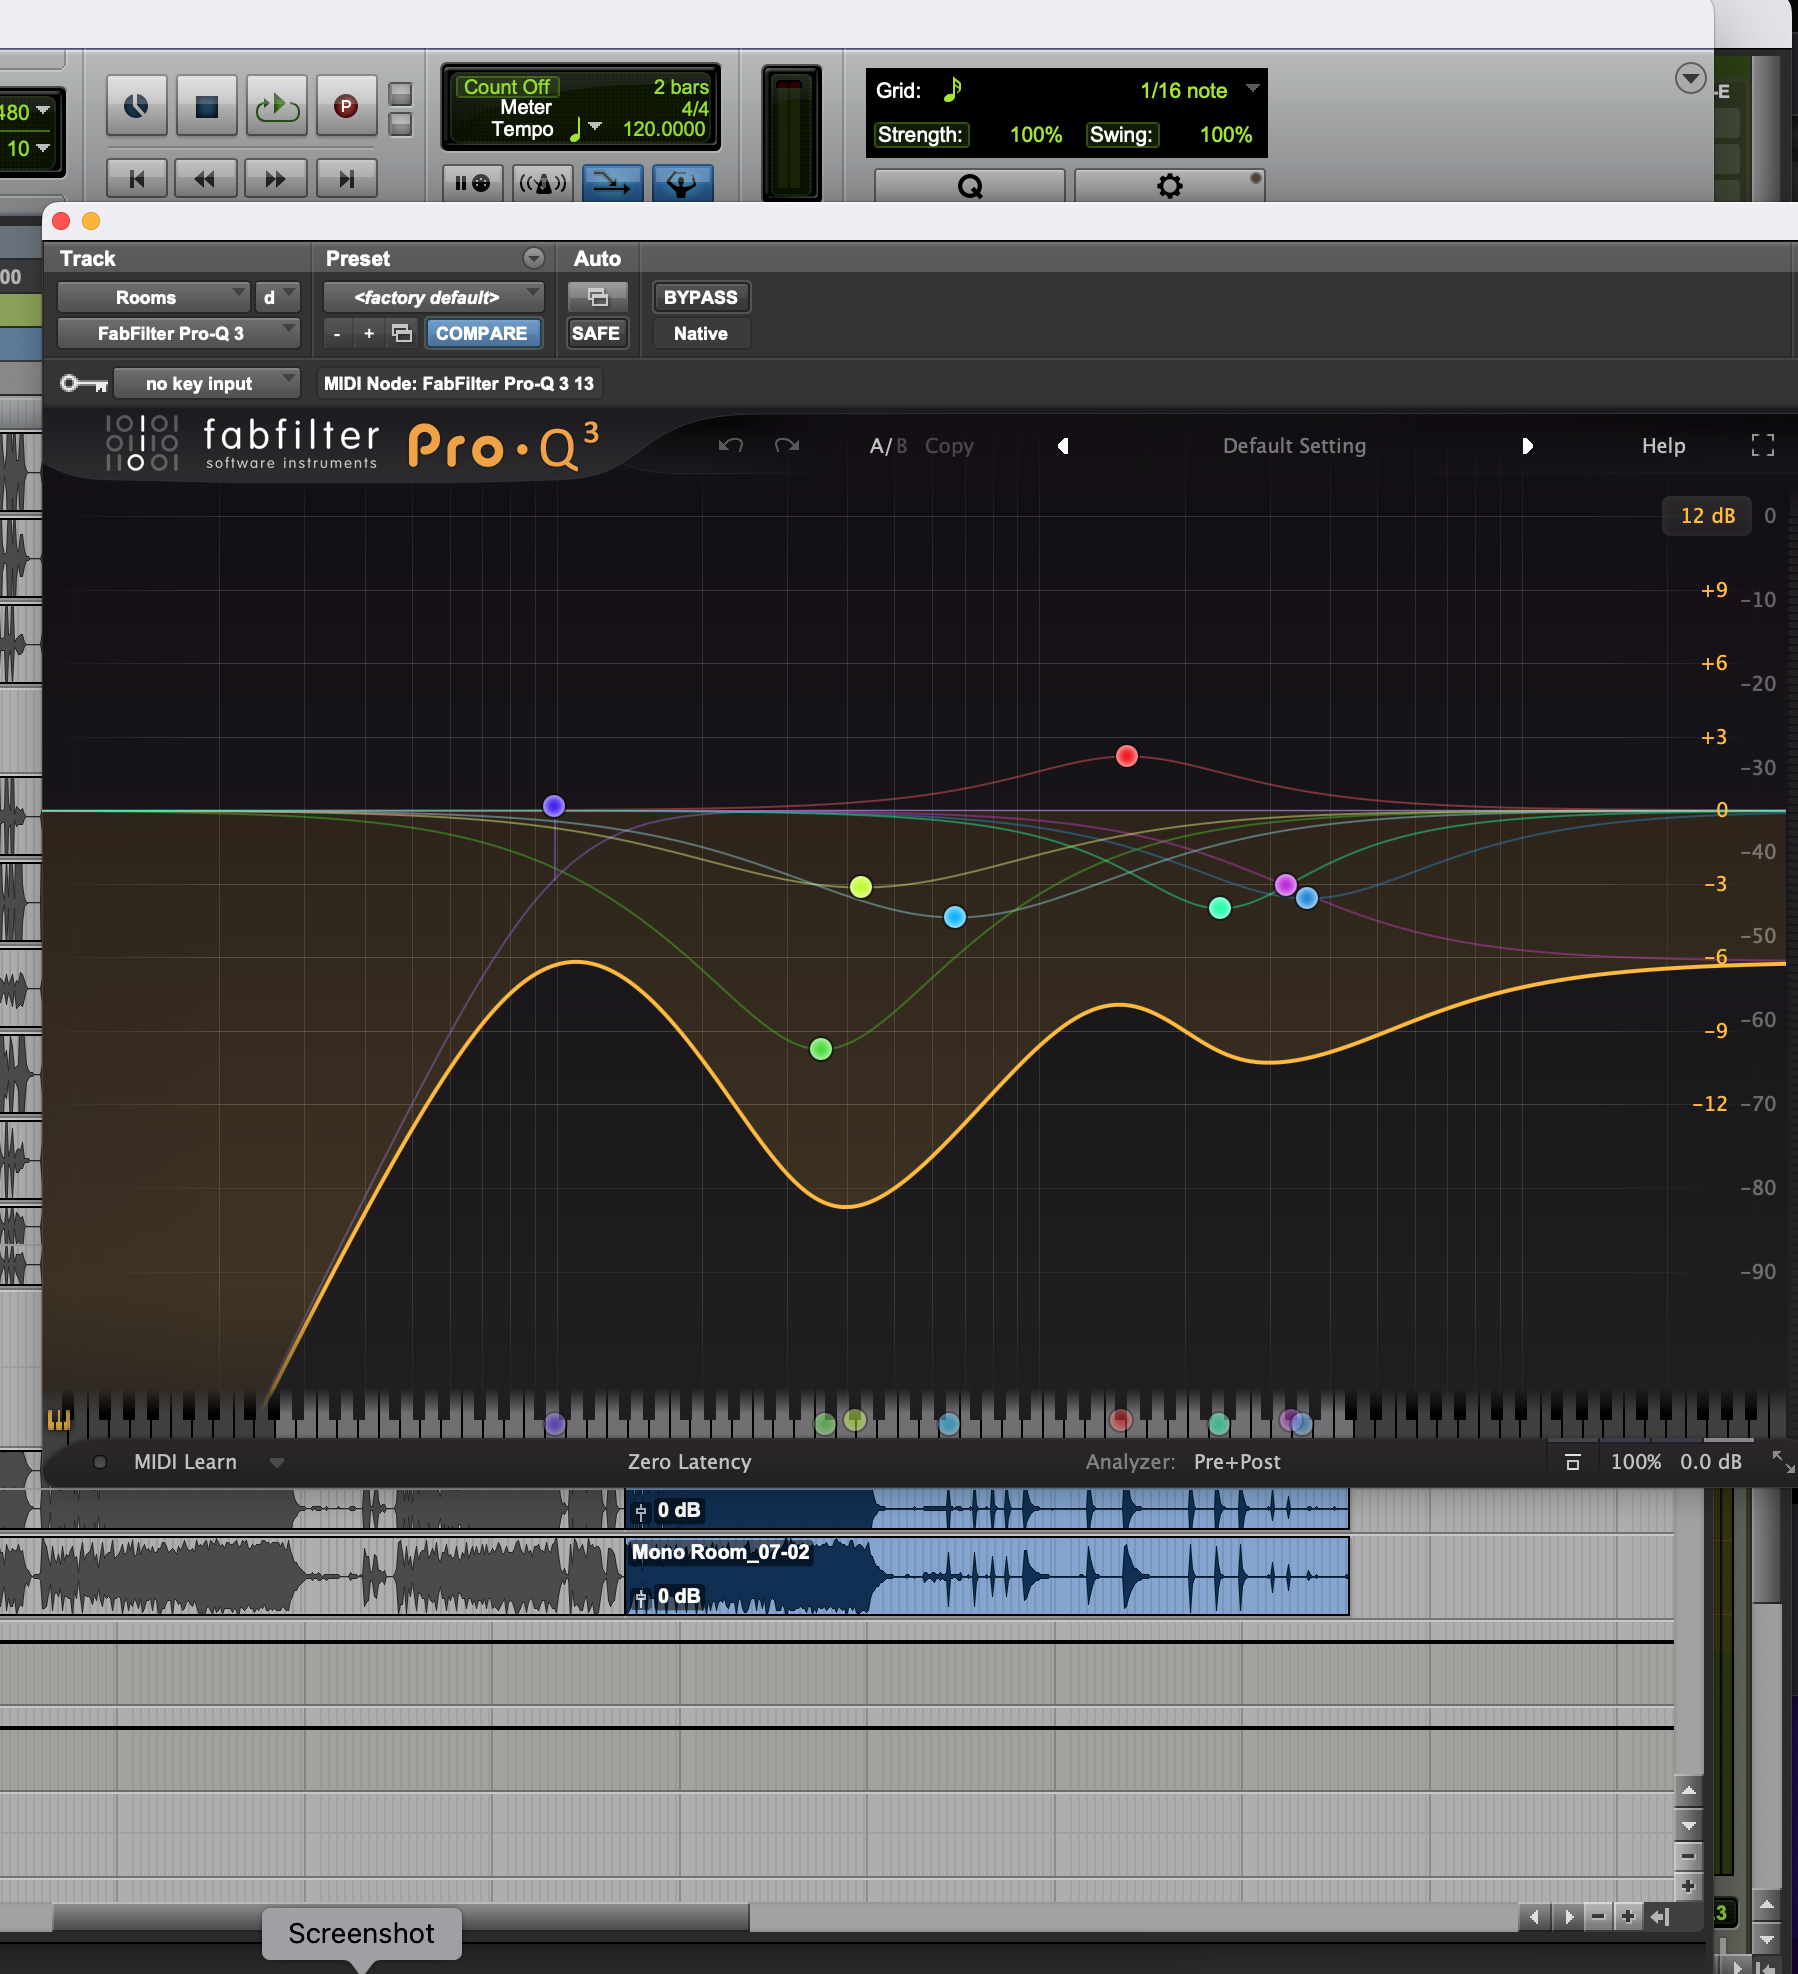Click the Native format button
Image resolution: width=1798 pixels, height=1974 pixels.
pos(700,333)
